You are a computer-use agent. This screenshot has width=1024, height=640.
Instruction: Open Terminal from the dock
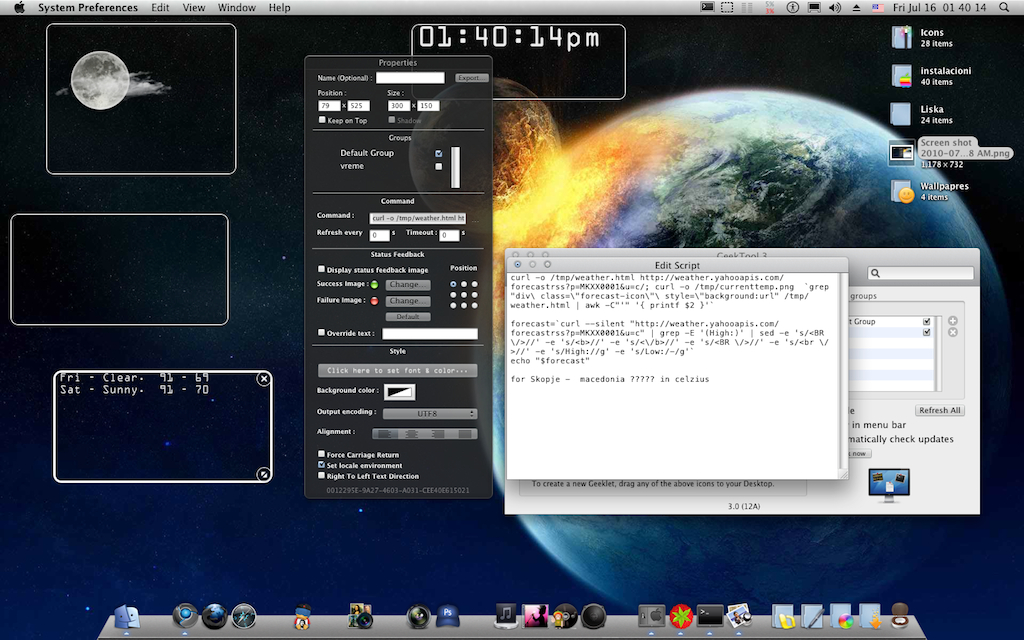710,616
